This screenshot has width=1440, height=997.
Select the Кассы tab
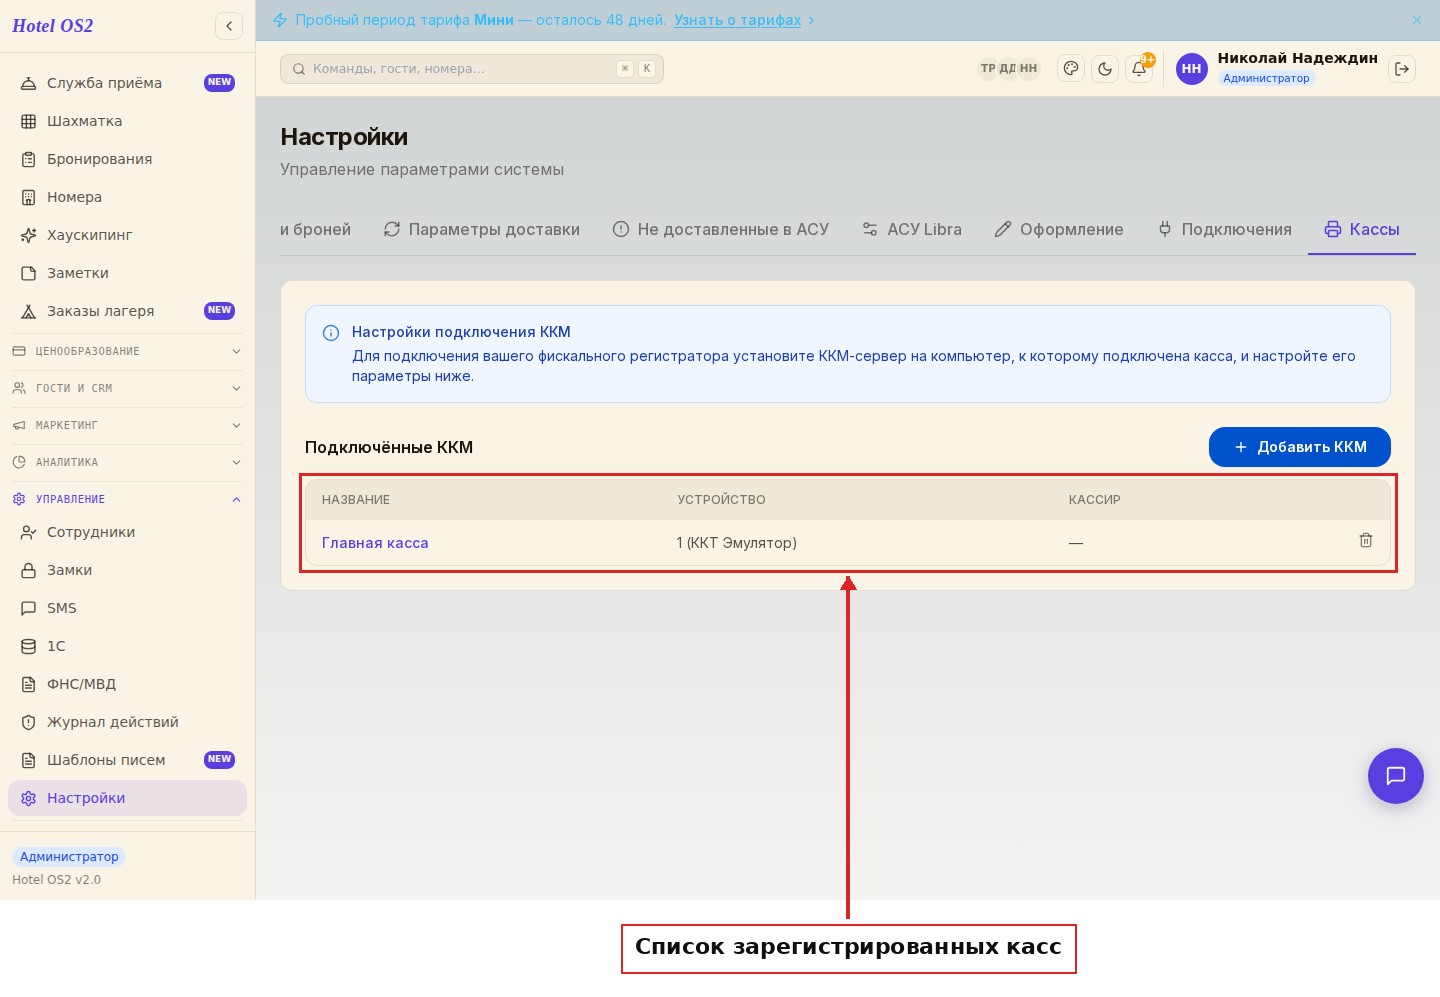click(1362, 229)
